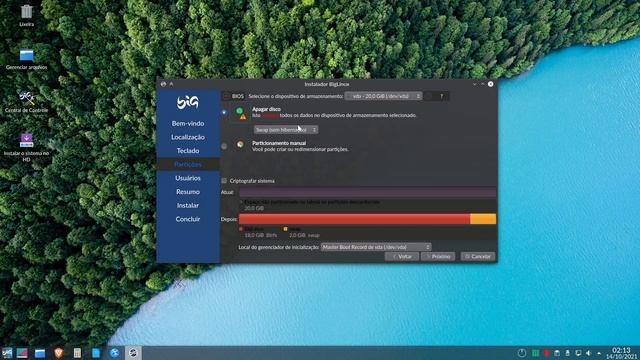Open the volume control in tray
Image resolution: width=640 pixels, height=360 pixels.
click(589, 353)
